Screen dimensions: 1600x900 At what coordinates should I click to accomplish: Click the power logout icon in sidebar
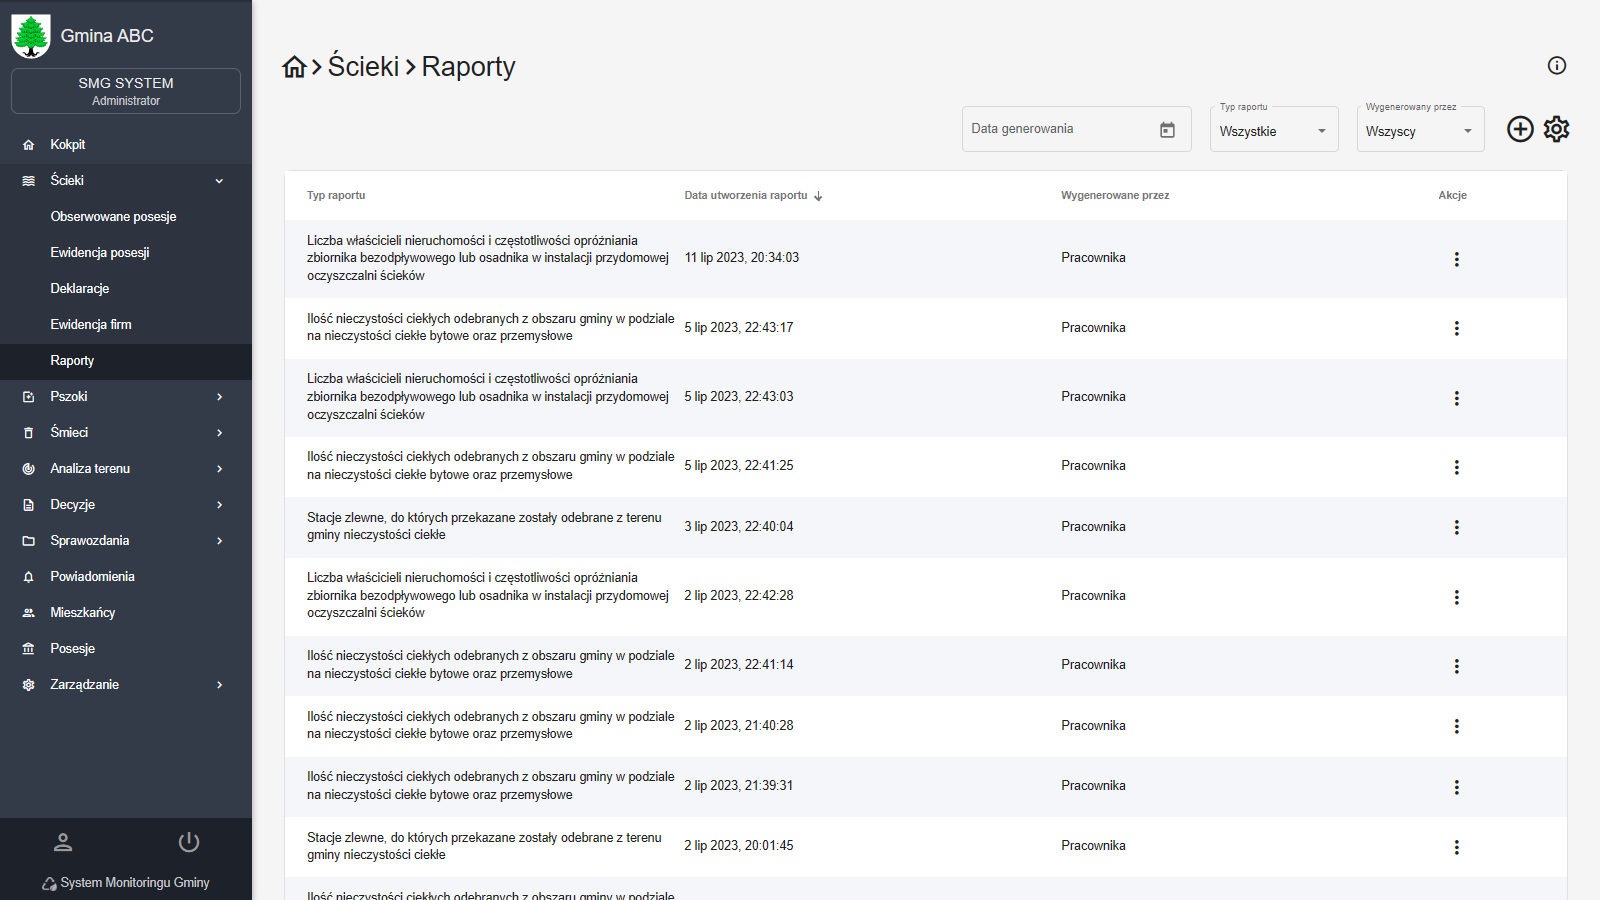tap(189, 842)
